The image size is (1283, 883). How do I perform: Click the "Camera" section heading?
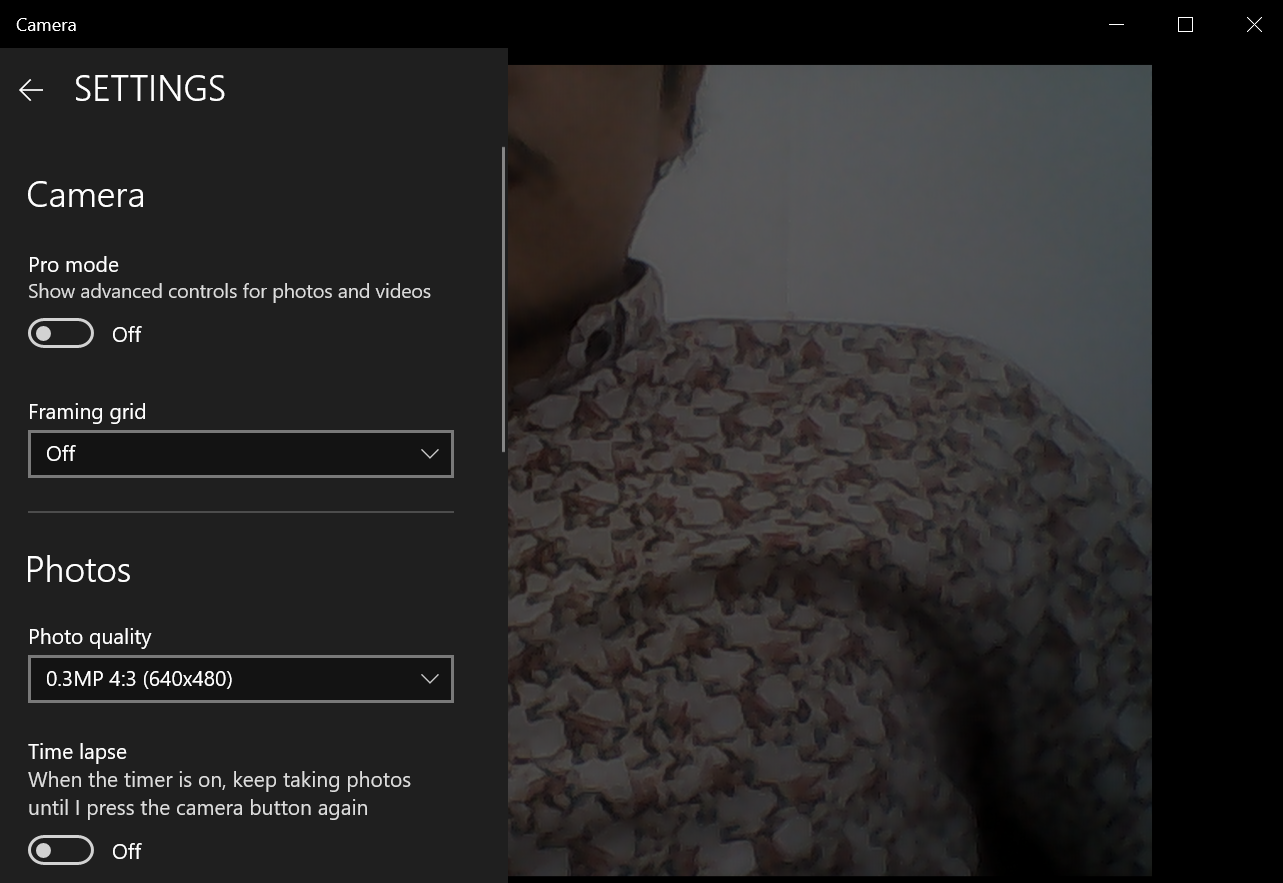[85, 194]
